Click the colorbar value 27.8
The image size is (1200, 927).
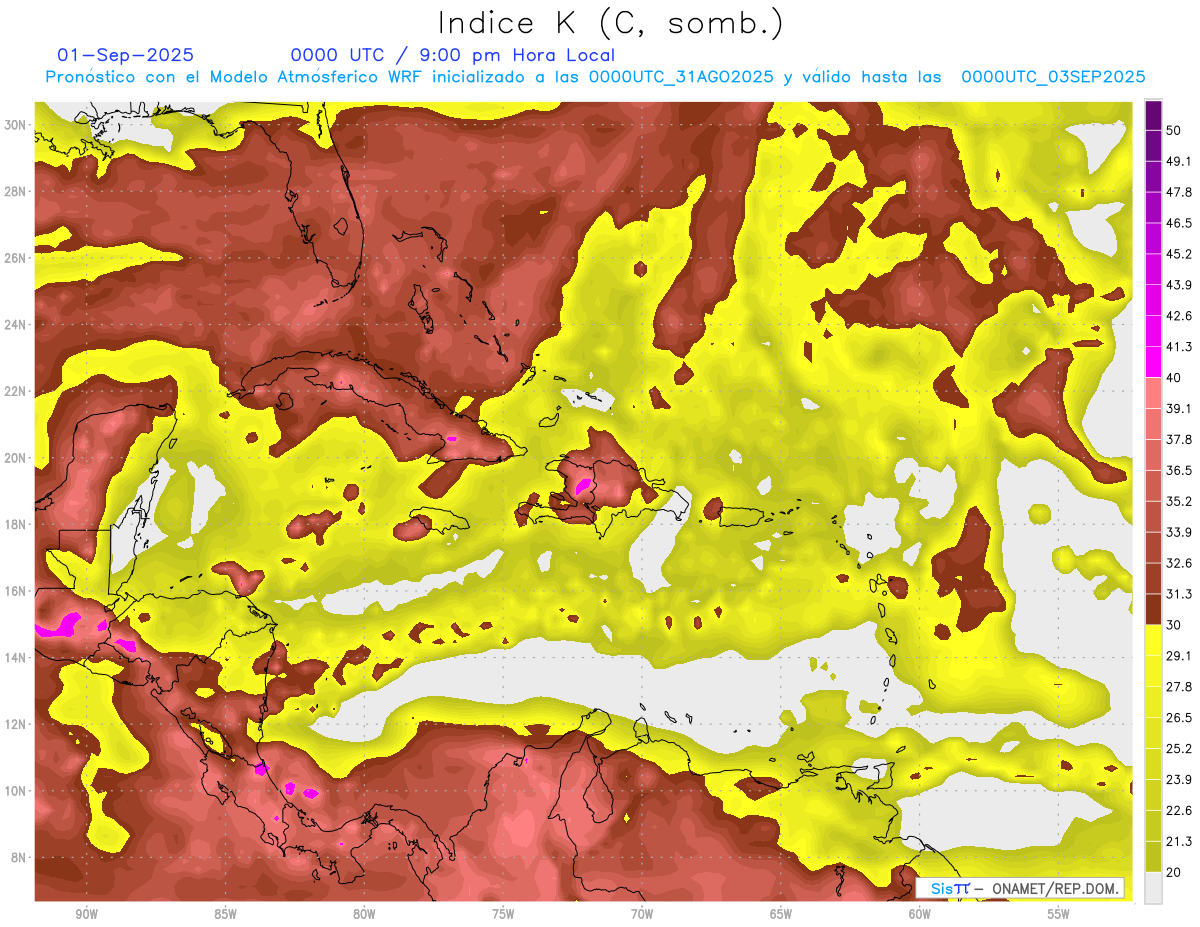(x=1179, y=687)
